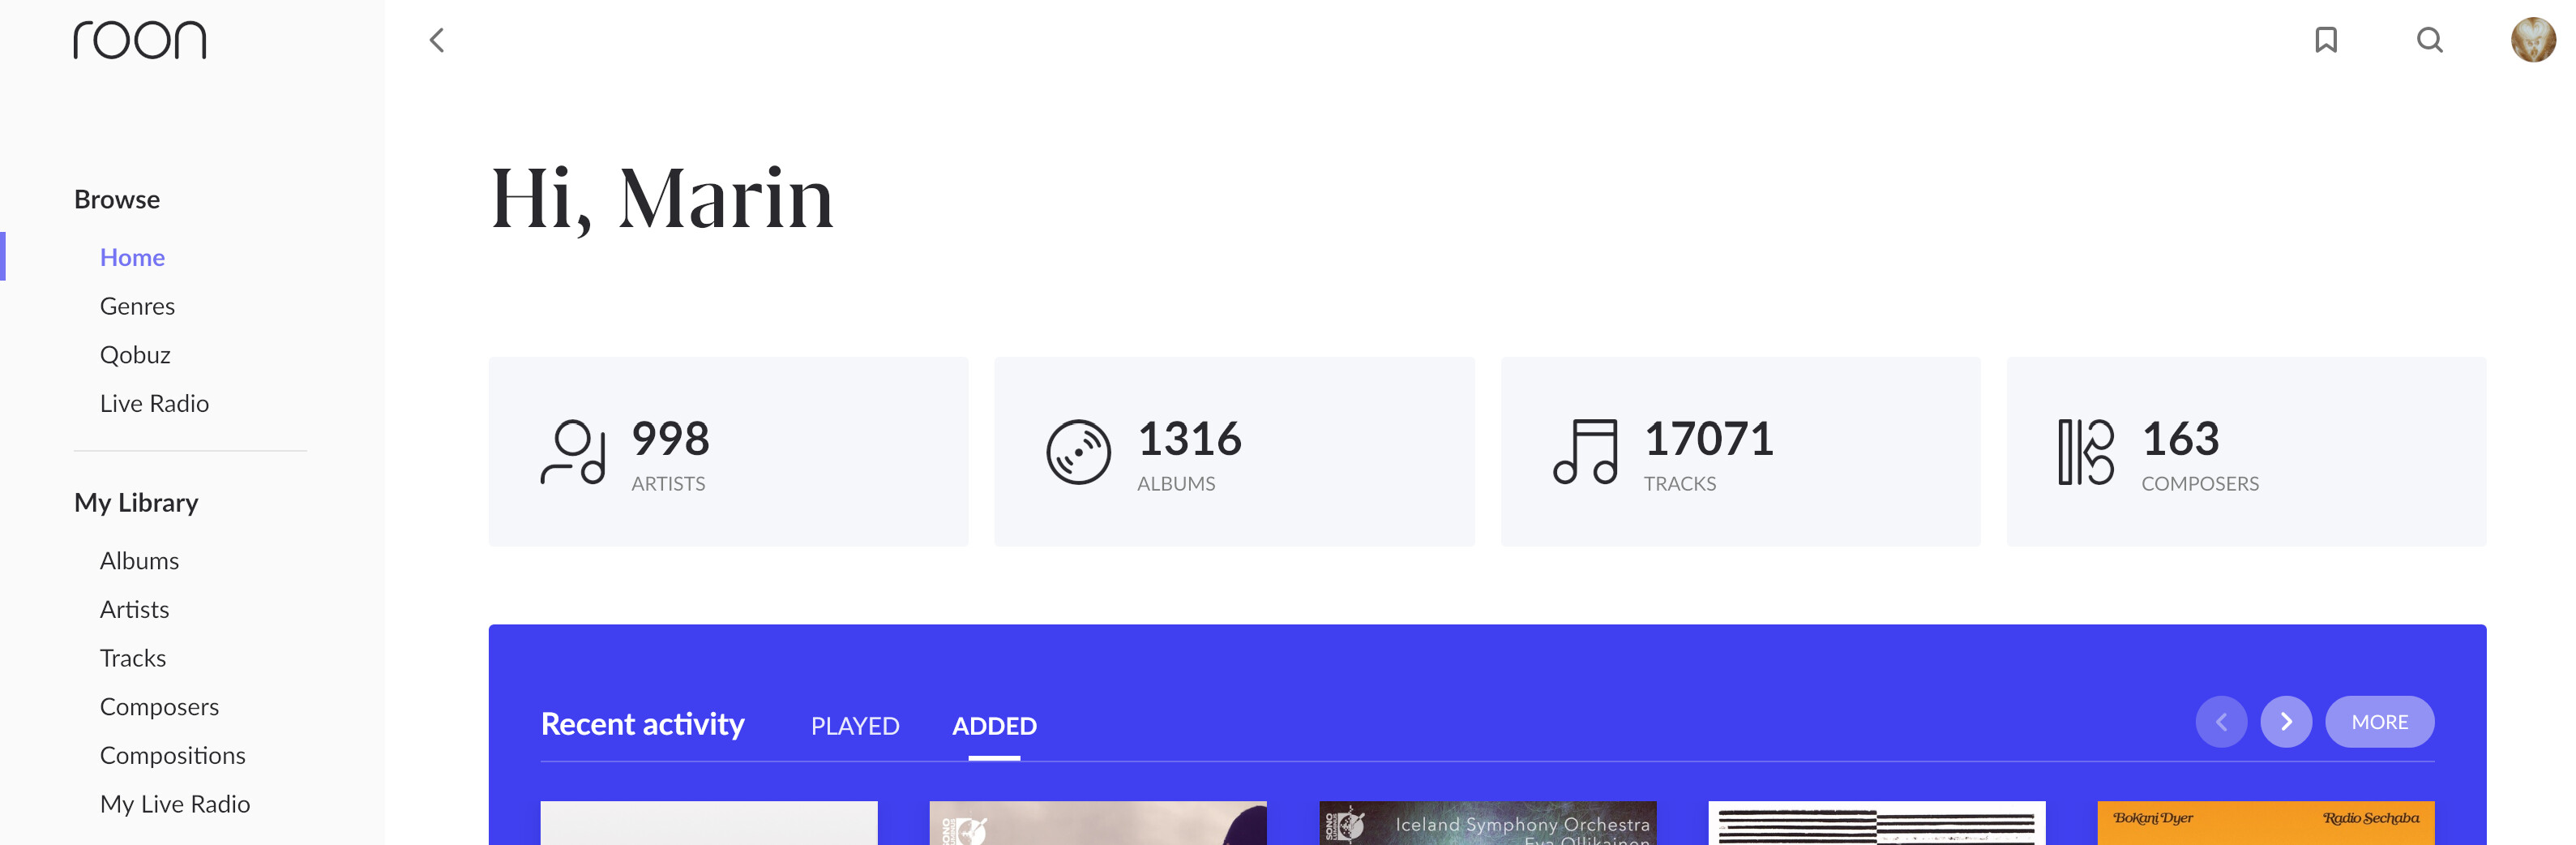The height and width of the screenshot is (845, 2576).
Task: Click the albums disc icon
Action: point(1078,452)
